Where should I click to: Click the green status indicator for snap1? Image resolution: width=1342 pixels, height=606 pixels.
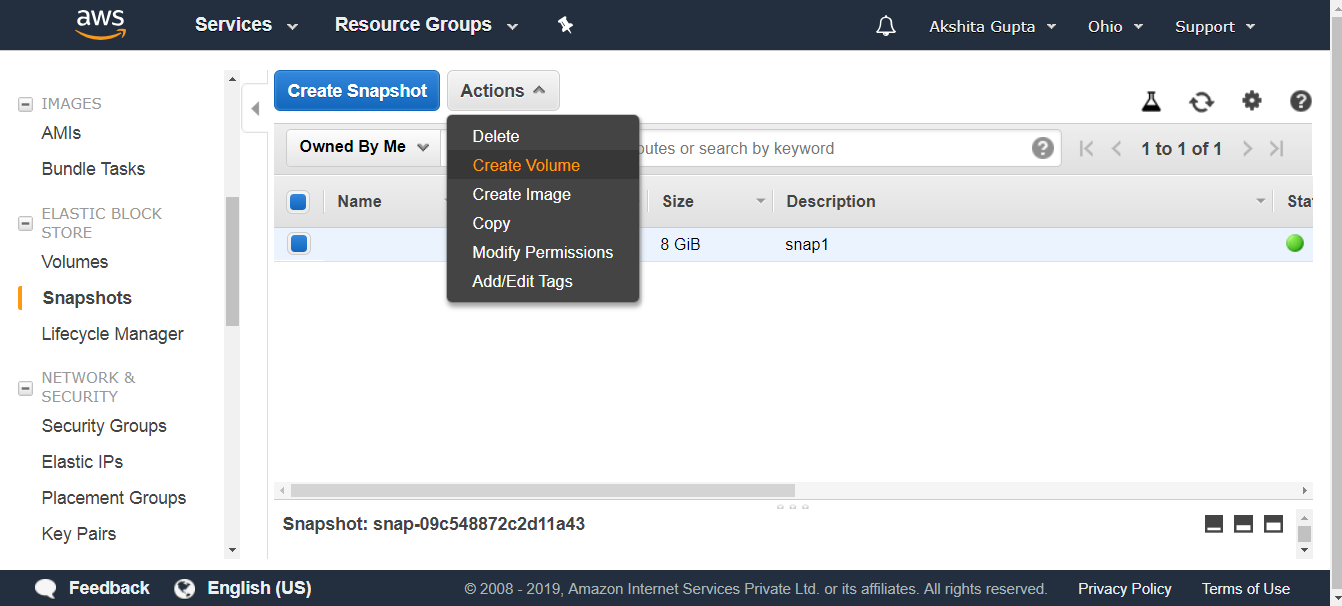tap(1295, 243)
